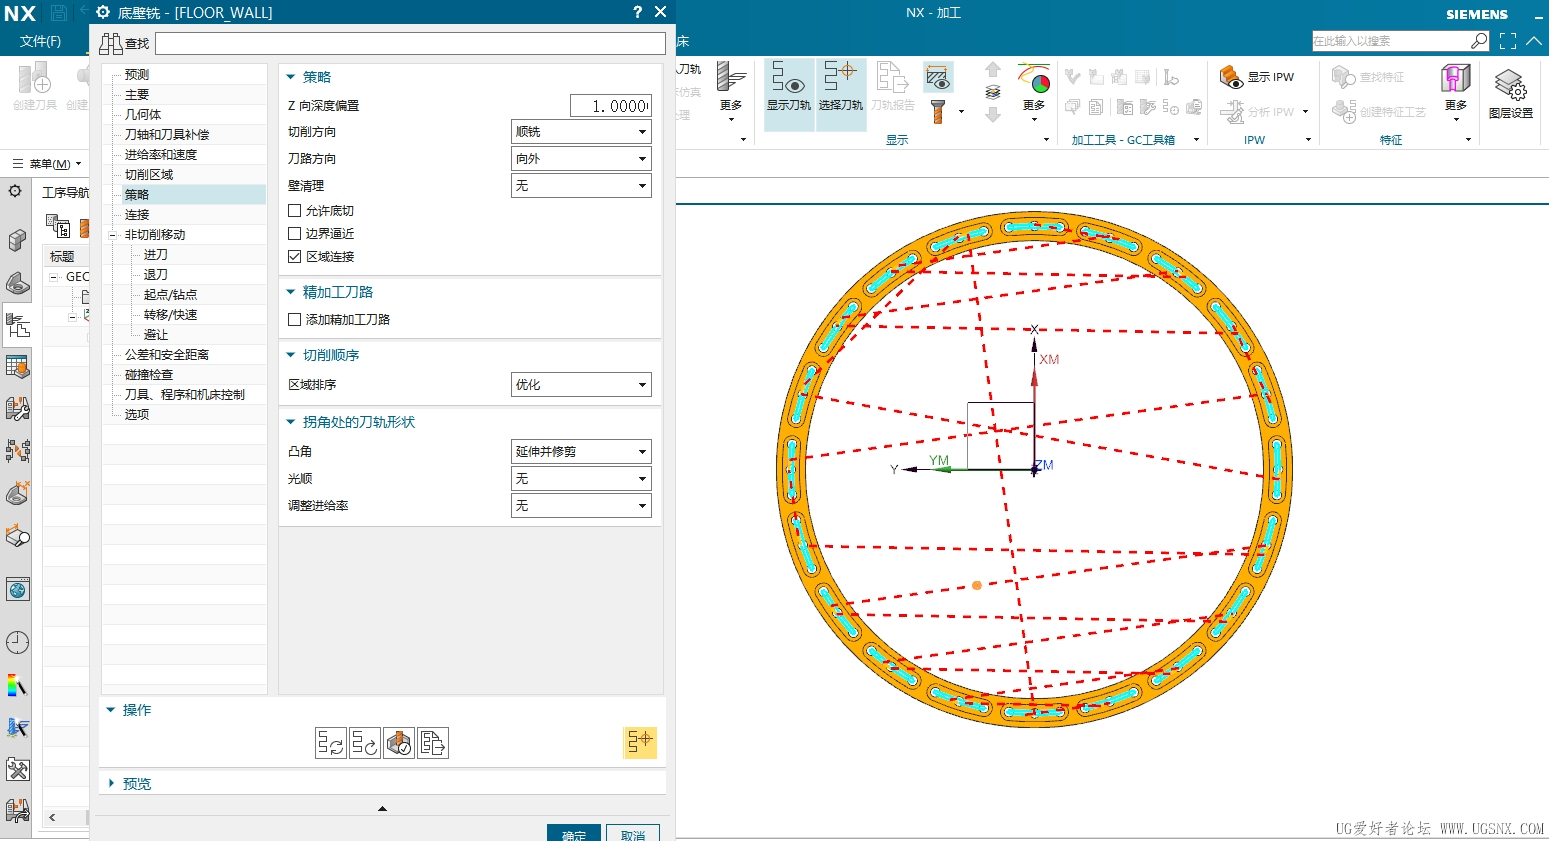Screen dimensions: 1549x841
Task: Click the List toolpath icon under 操作
Action: (x=433, y=743)
